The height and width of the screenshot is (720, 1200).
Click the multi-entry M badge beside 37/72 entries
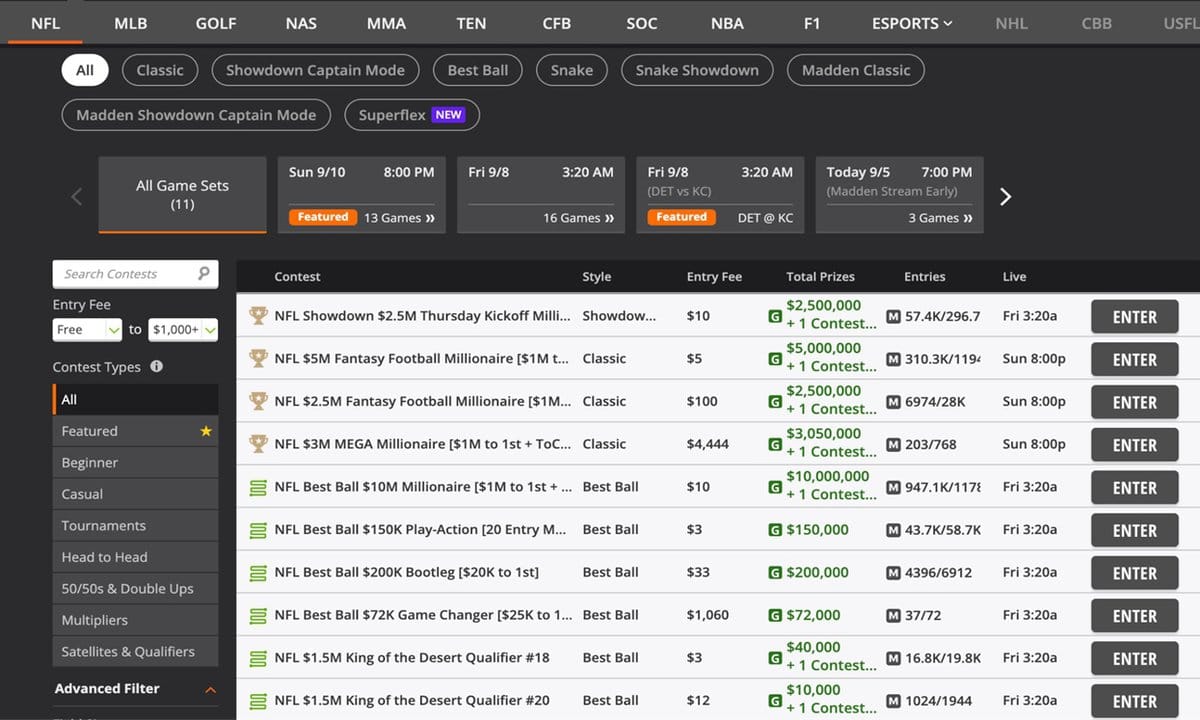pyautogui.click(x=894, y=615)
